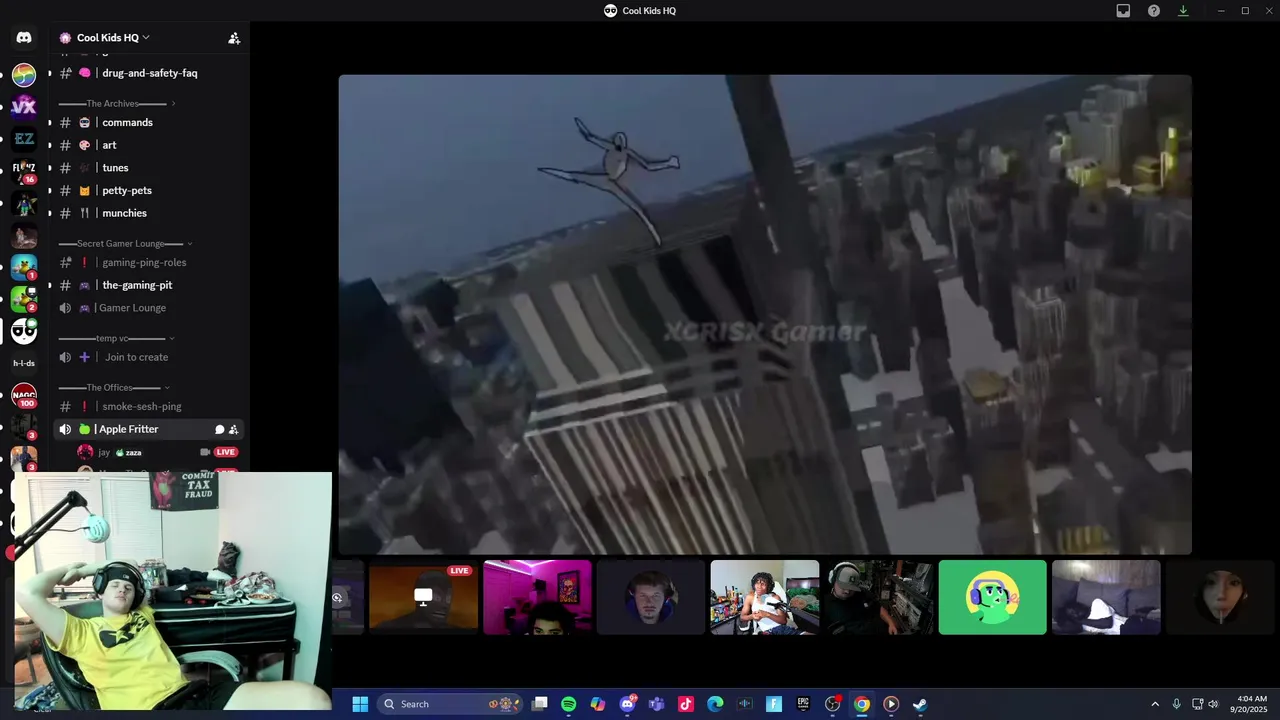Viewport: 1280px width, 720px height.
Task: Open Discord direct messages home icon
Action: pyautogui.click(x=24, y=38)
